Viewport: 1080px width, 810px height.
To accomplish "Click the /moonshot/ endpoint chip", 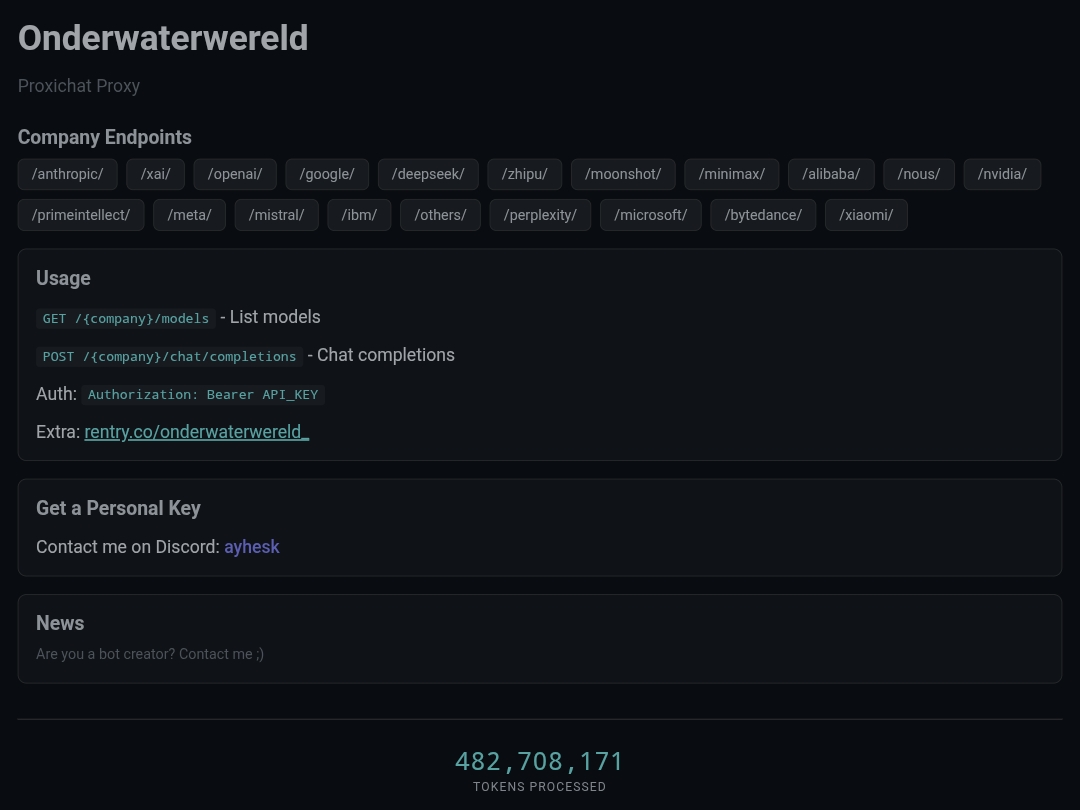I will click(x=623, y=174).
